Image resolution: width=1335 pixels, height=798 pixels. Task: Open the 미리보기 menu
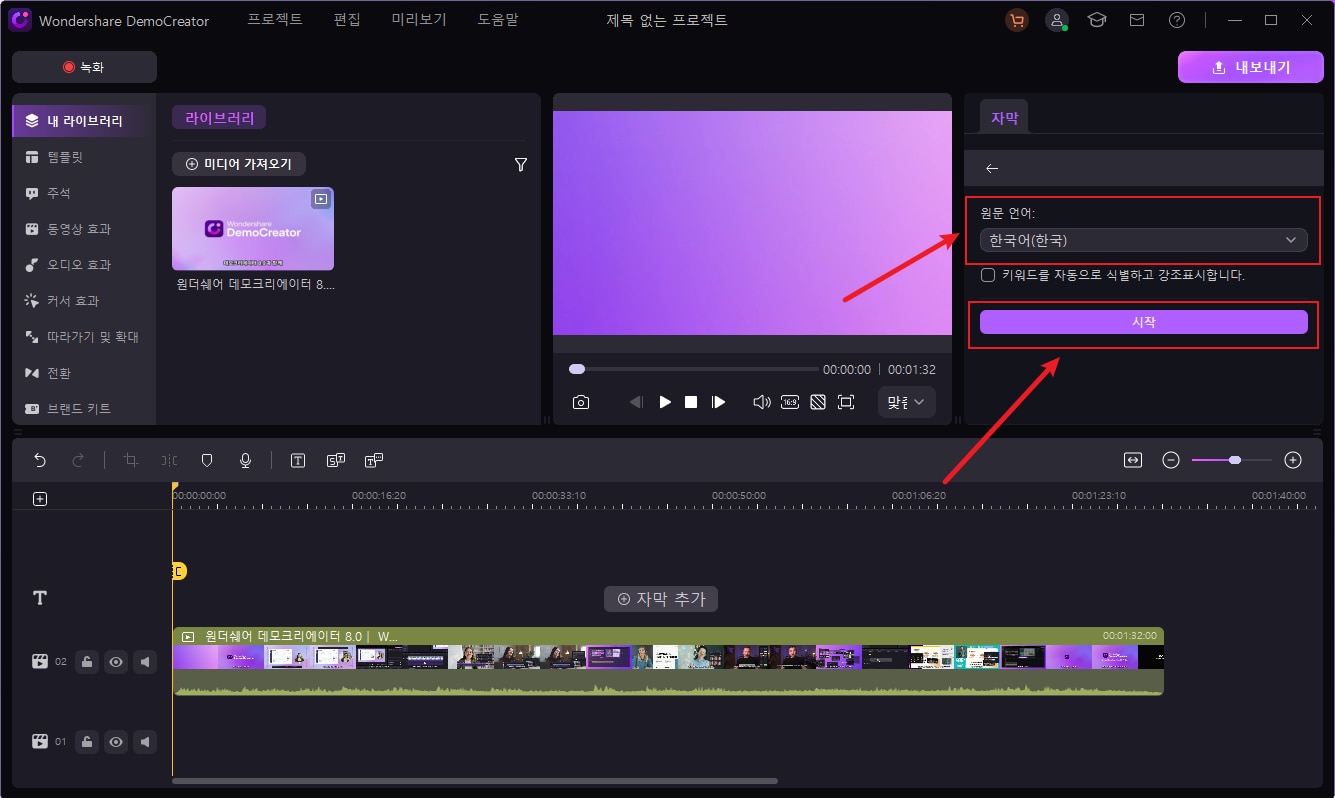[419, 20]
